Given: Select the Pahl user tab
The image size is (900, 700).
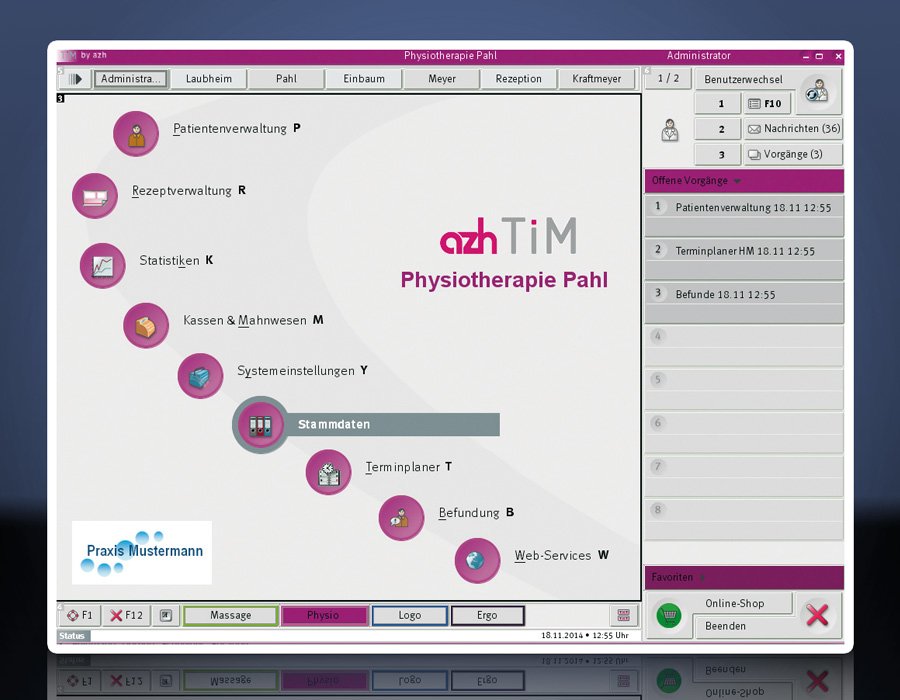Looking at the screenshot, I should tap(286, 79).
